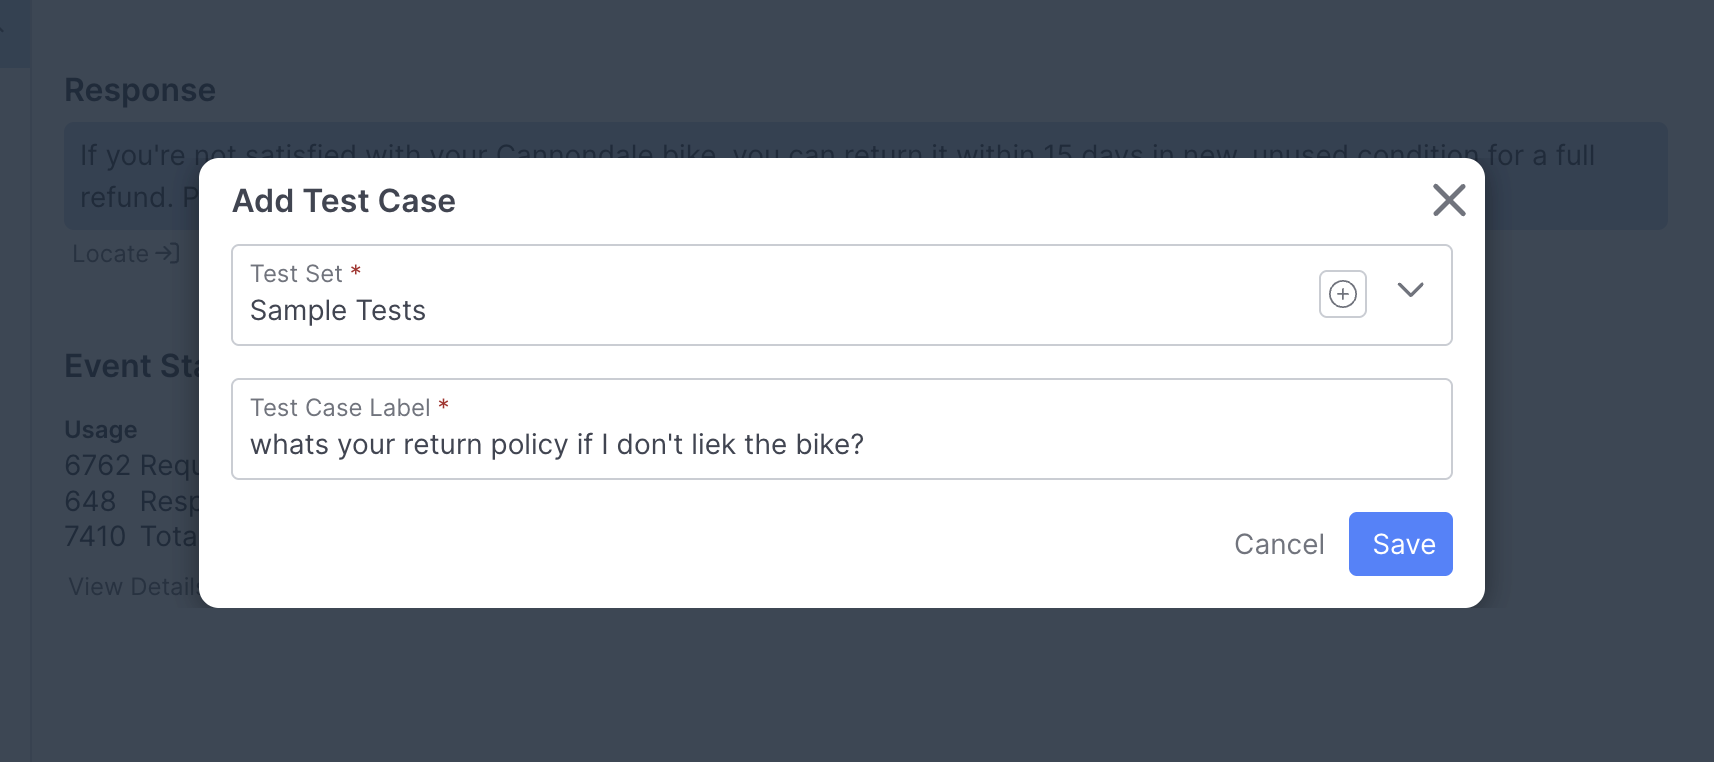Click the 6762 request token count
This screenshot has height=762, width=1714.
point(97,466)
